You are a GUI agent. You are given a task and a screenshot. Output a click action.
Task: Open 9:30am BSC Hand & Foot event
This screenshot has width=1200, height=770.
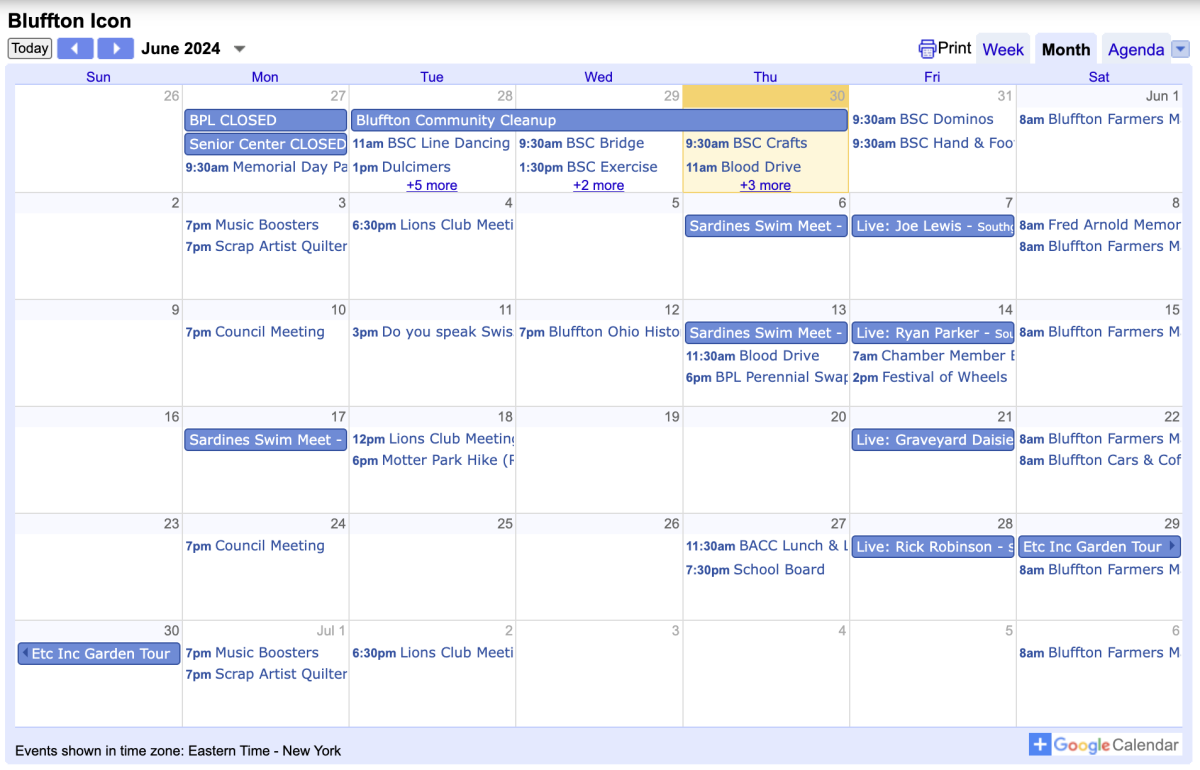pyautogui.click(x=933, y=143)
